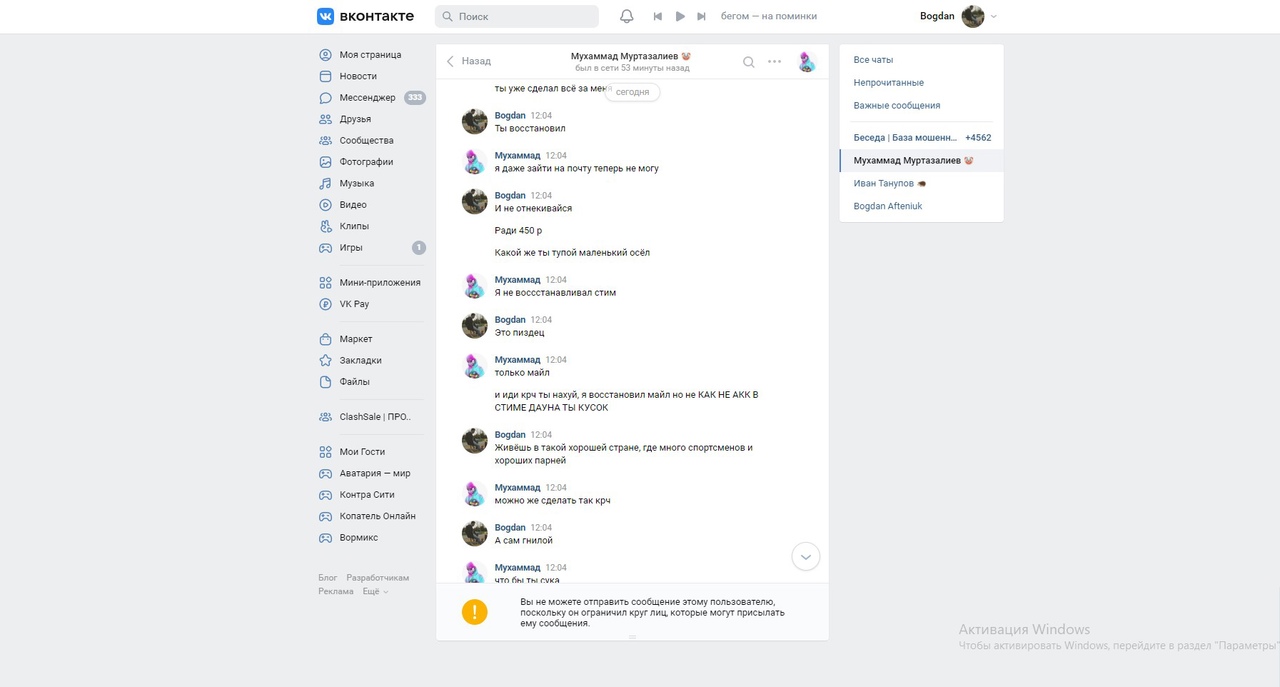Click the notifications bell icon
1280x687 pixels.
[627, 16]
